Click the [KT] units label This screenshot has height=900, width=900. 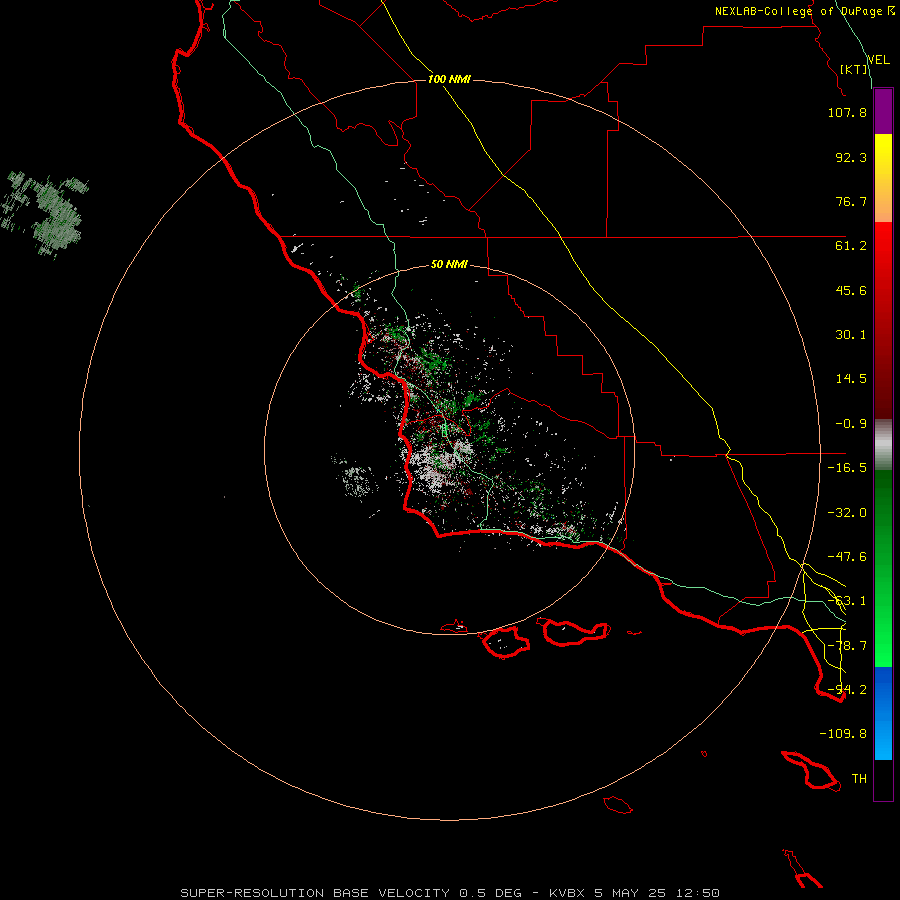tap(854, 69)
